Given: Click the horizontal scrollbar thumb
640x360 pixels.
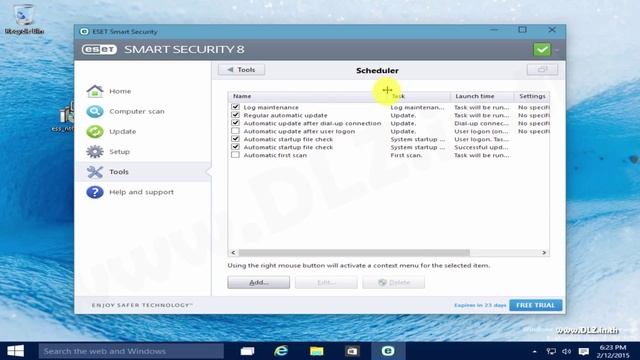Looking at the screenshot, I should pos(354,253).
